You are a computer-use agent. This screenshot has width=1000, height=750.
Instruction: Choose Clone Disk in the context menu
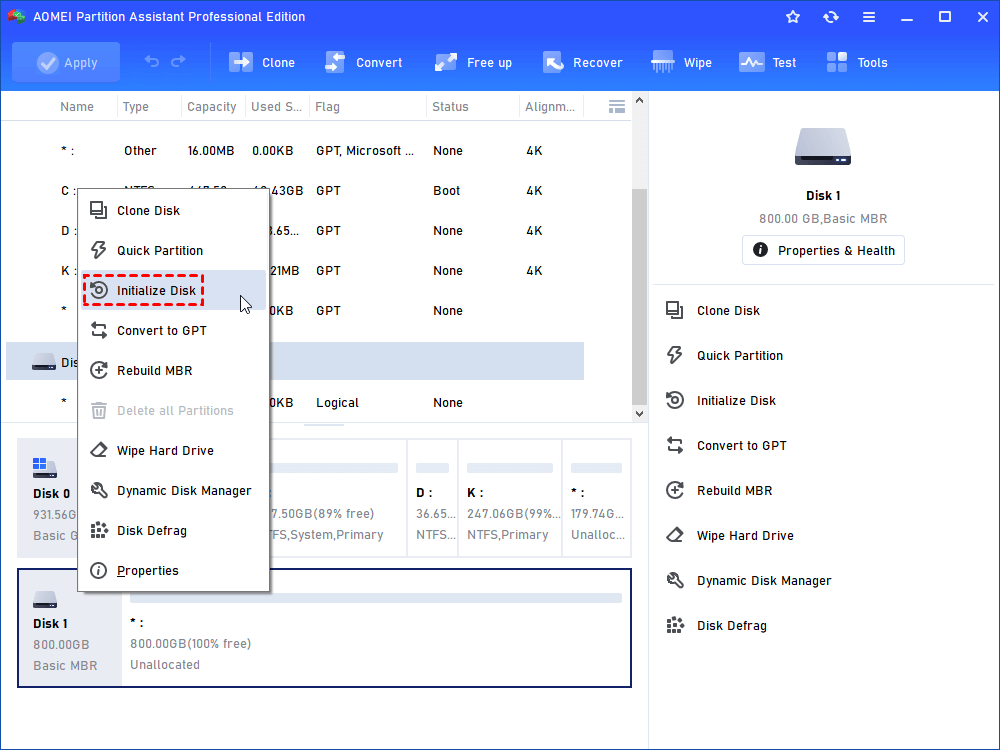(x=173, y=210)
